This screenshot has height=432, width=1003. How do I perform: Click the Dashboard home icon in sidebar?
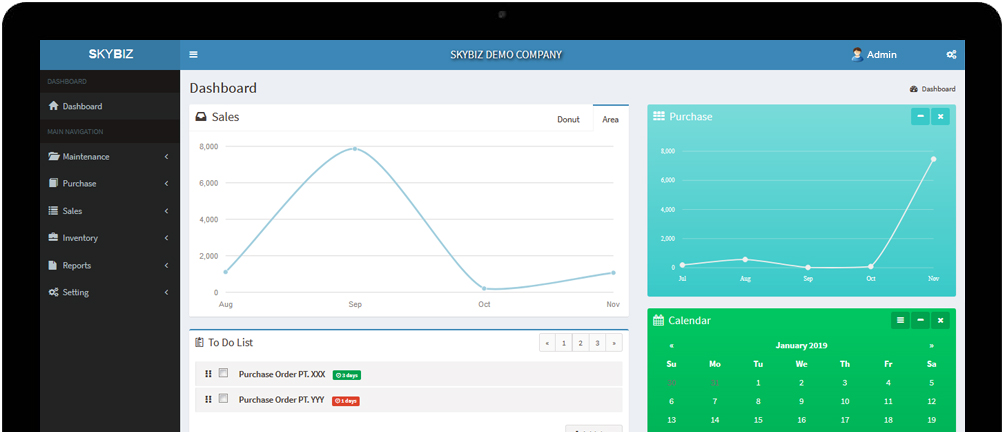[x=53, y=106]
